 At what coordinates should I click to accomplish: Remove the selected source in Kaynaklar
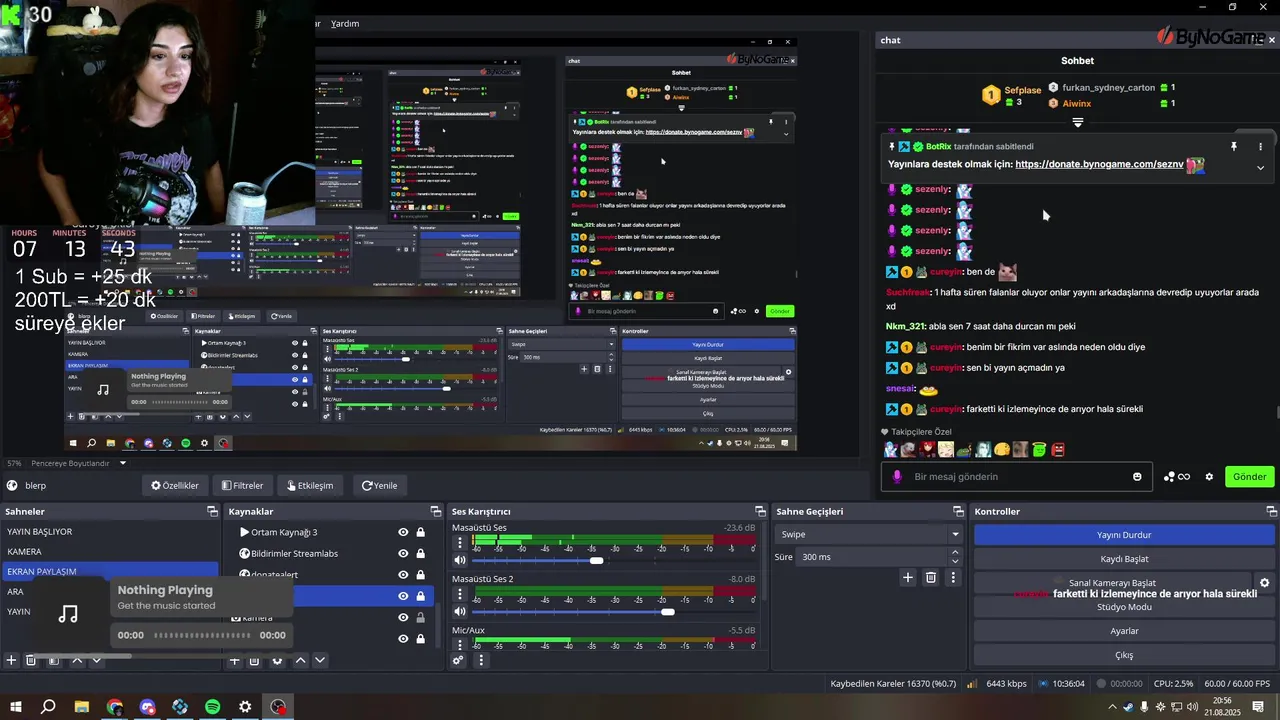pos(254,660)
